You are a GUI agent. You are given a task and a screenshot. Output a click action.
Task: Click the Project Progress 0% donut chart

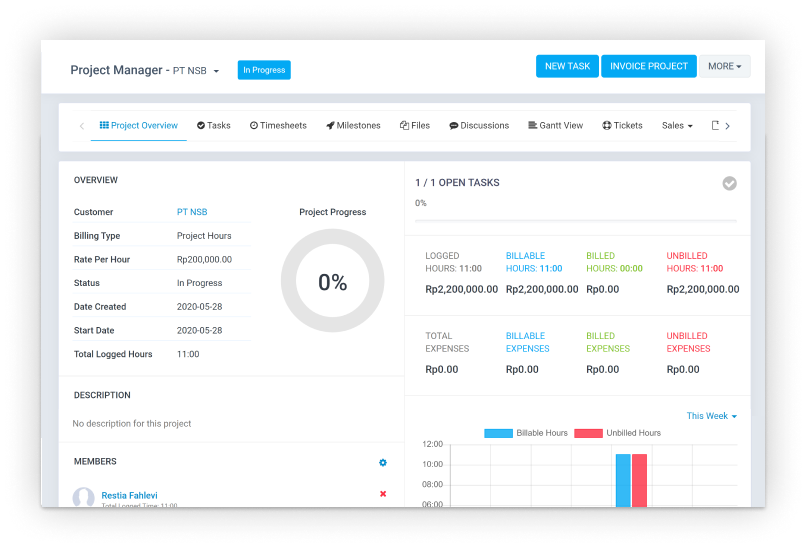click(x=333, y=281)
